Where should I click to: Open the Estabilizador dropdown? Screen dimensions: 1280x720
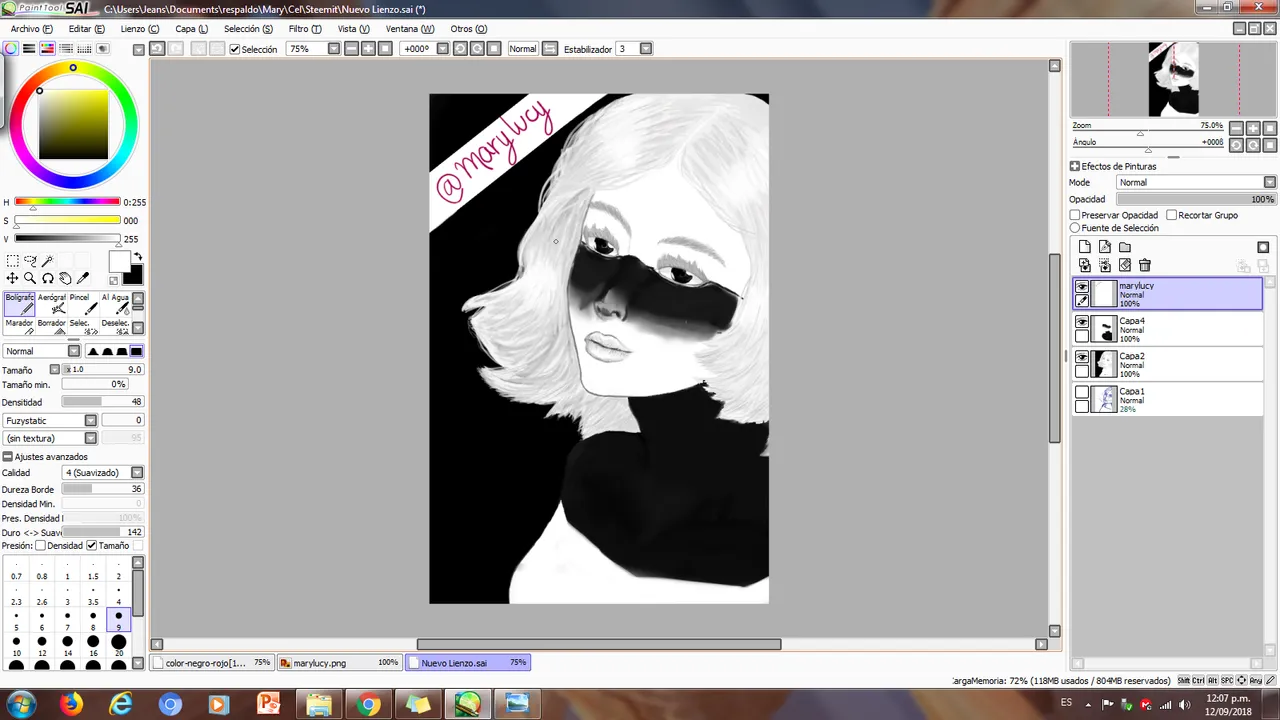(x=646, y=48)
